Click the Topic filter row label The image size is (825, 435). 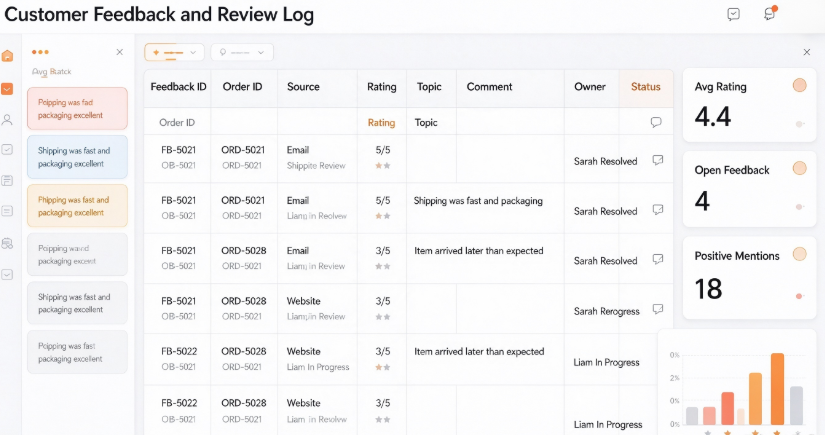[426, 123]
